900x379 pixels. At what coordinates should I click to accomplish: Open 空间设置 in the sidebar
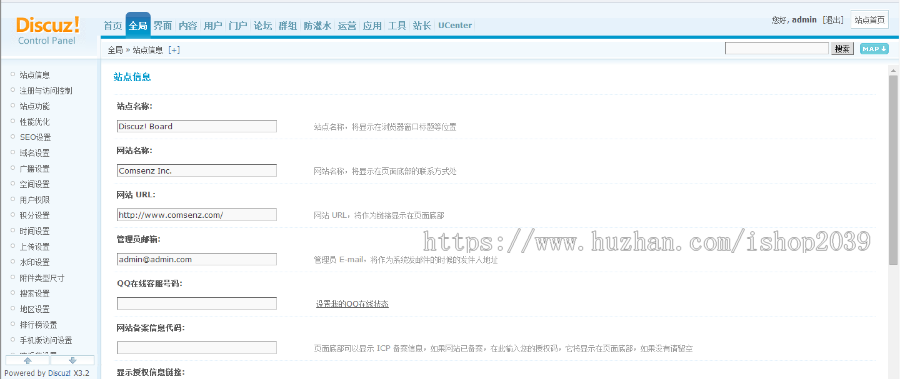tap(34, 184)
